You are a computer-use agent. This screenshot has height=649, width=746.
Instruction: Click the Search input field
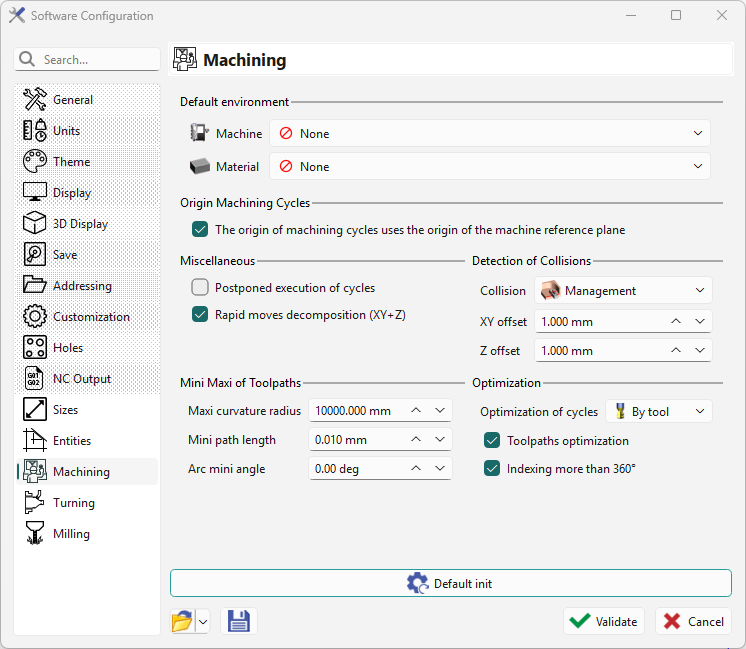point(98,60)
